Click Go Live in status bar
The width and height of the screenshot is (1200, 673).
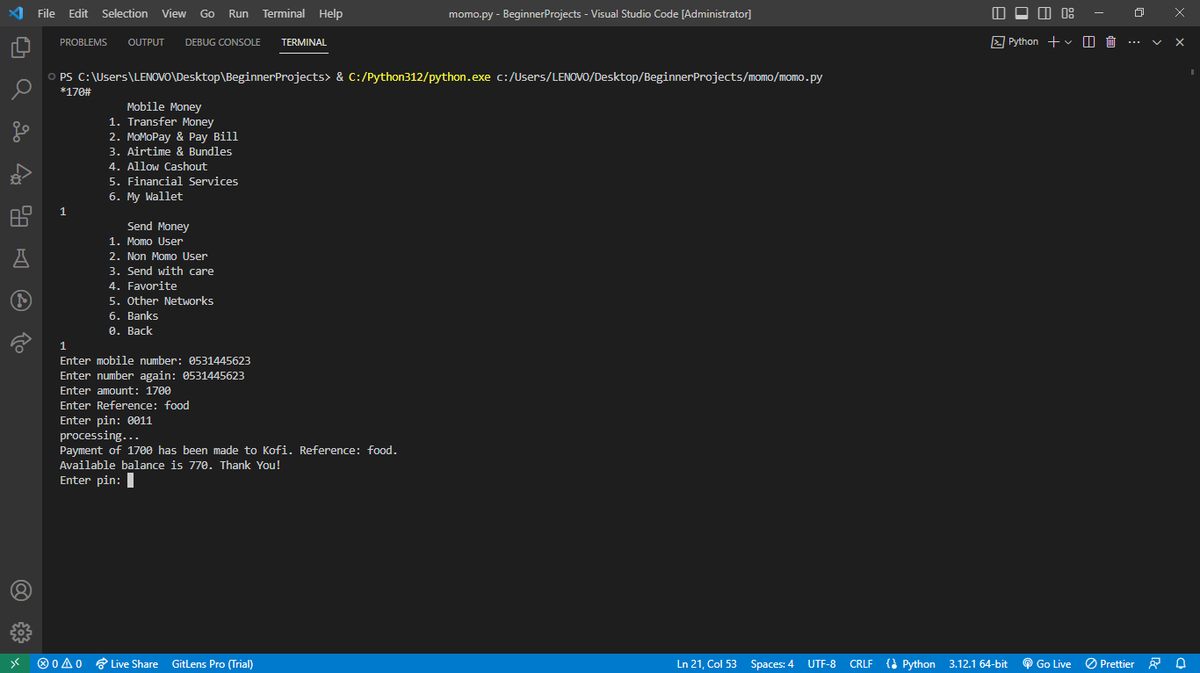(x=1045, y=663)
